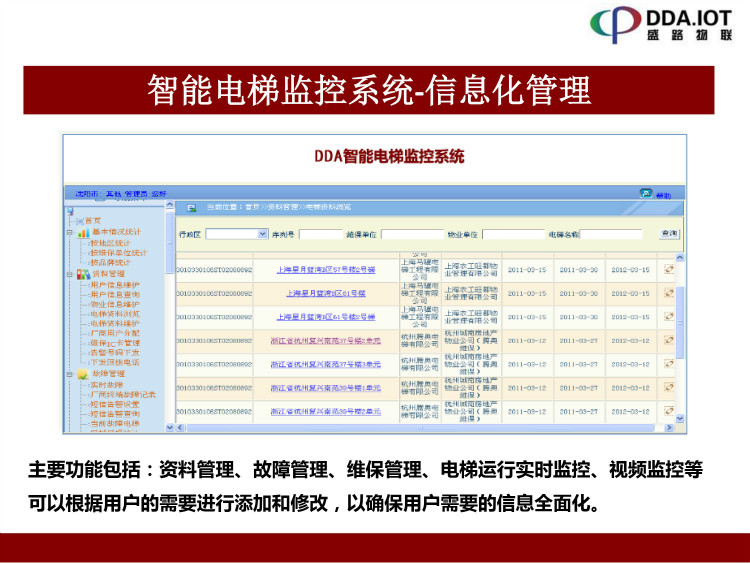Open 厂商用户分配 in the tree
The image size is (750, 563).
click(115, 333)
